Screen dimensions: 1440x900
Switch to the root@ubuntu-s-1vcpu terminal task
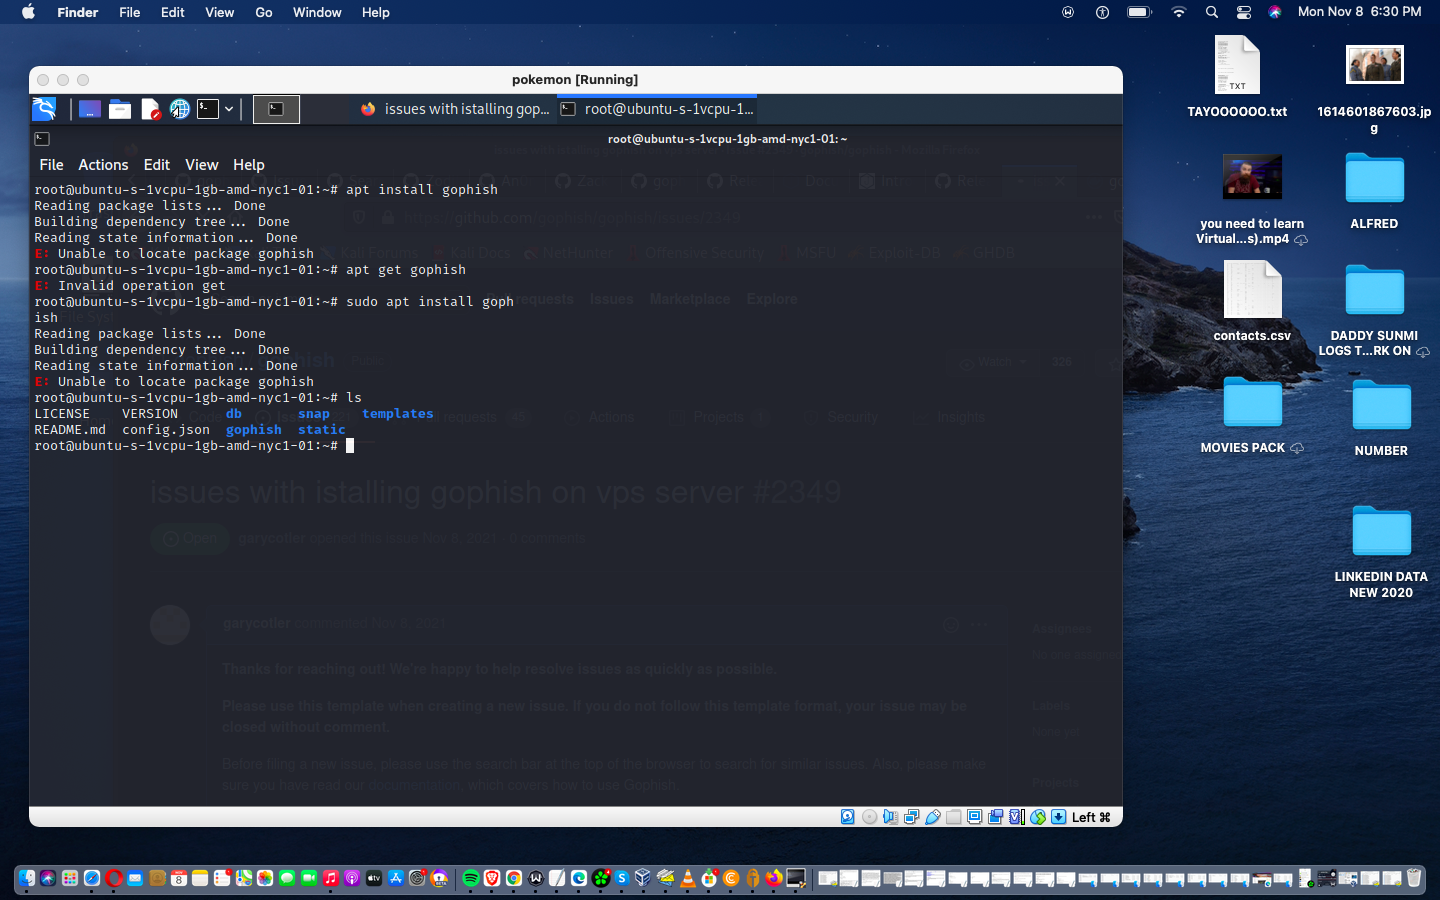click(x=657, y=109)
